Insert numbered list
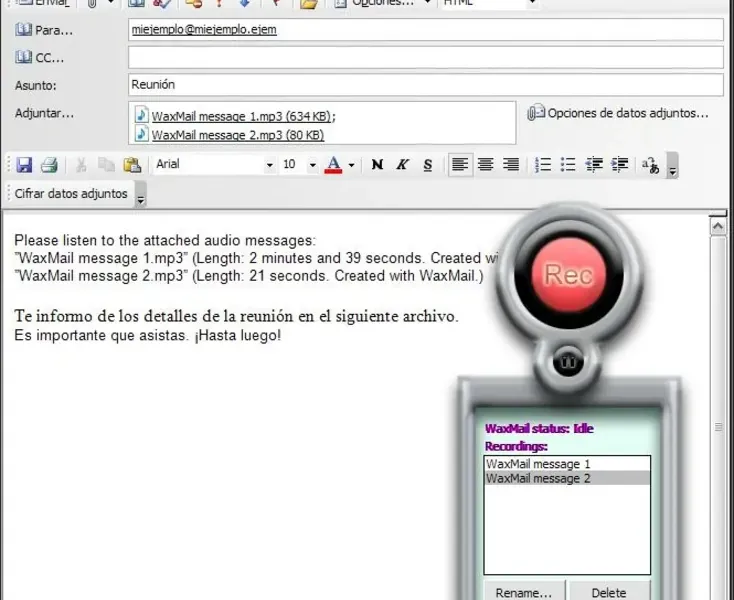This screenshot has width=734, height=600. [543, 165]
